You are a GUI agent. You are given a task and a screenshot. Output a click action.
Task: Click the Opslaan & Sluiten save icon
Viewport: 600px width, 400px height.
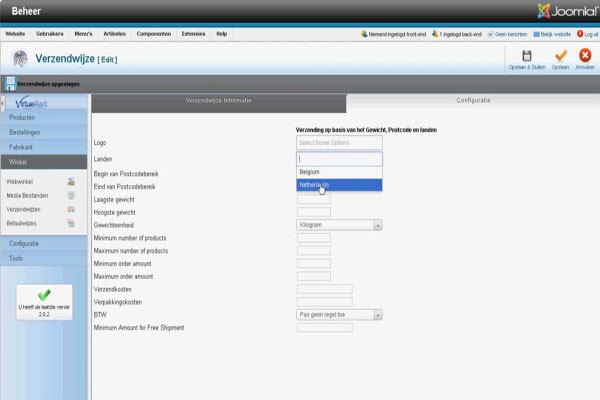pos(527,55)
